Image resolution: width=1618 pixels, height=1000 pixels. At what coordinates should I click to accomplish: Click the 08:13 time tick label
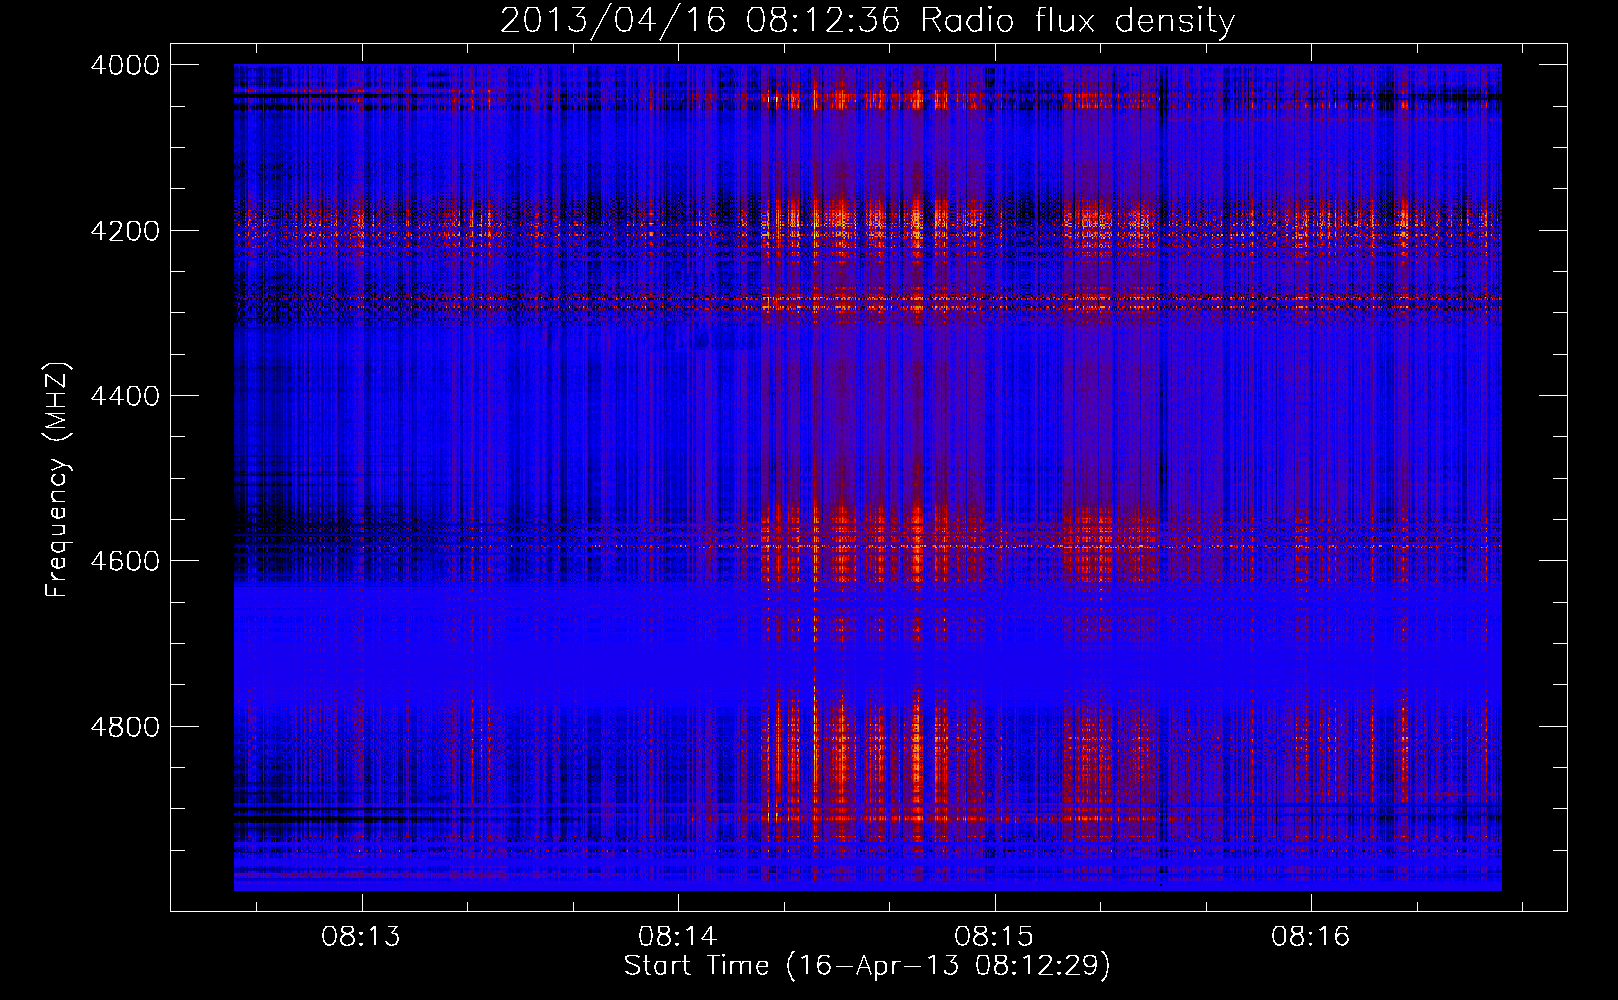click(361, 936)
